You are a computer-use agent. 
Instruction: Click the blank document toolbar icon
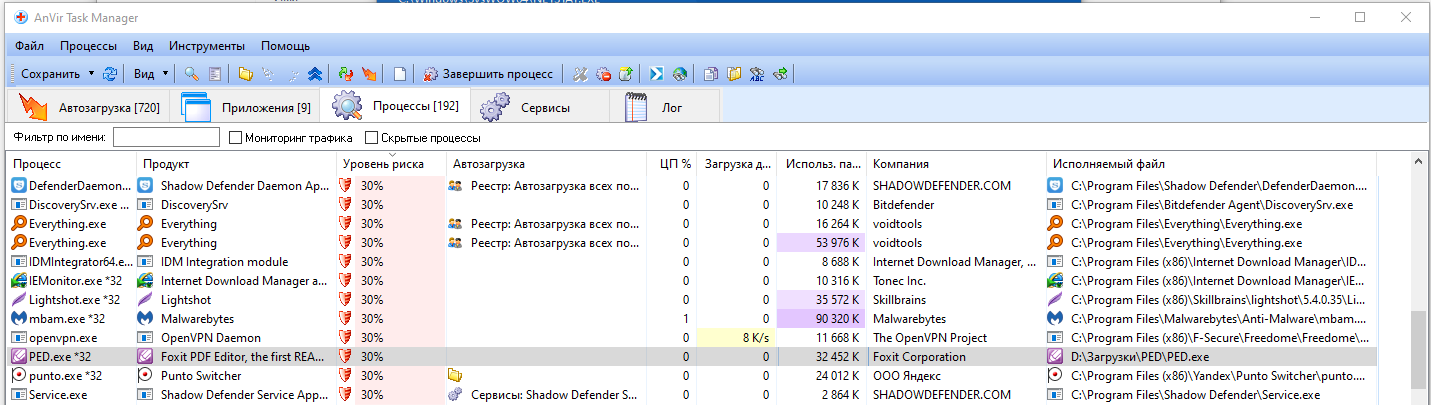point(399,74)
